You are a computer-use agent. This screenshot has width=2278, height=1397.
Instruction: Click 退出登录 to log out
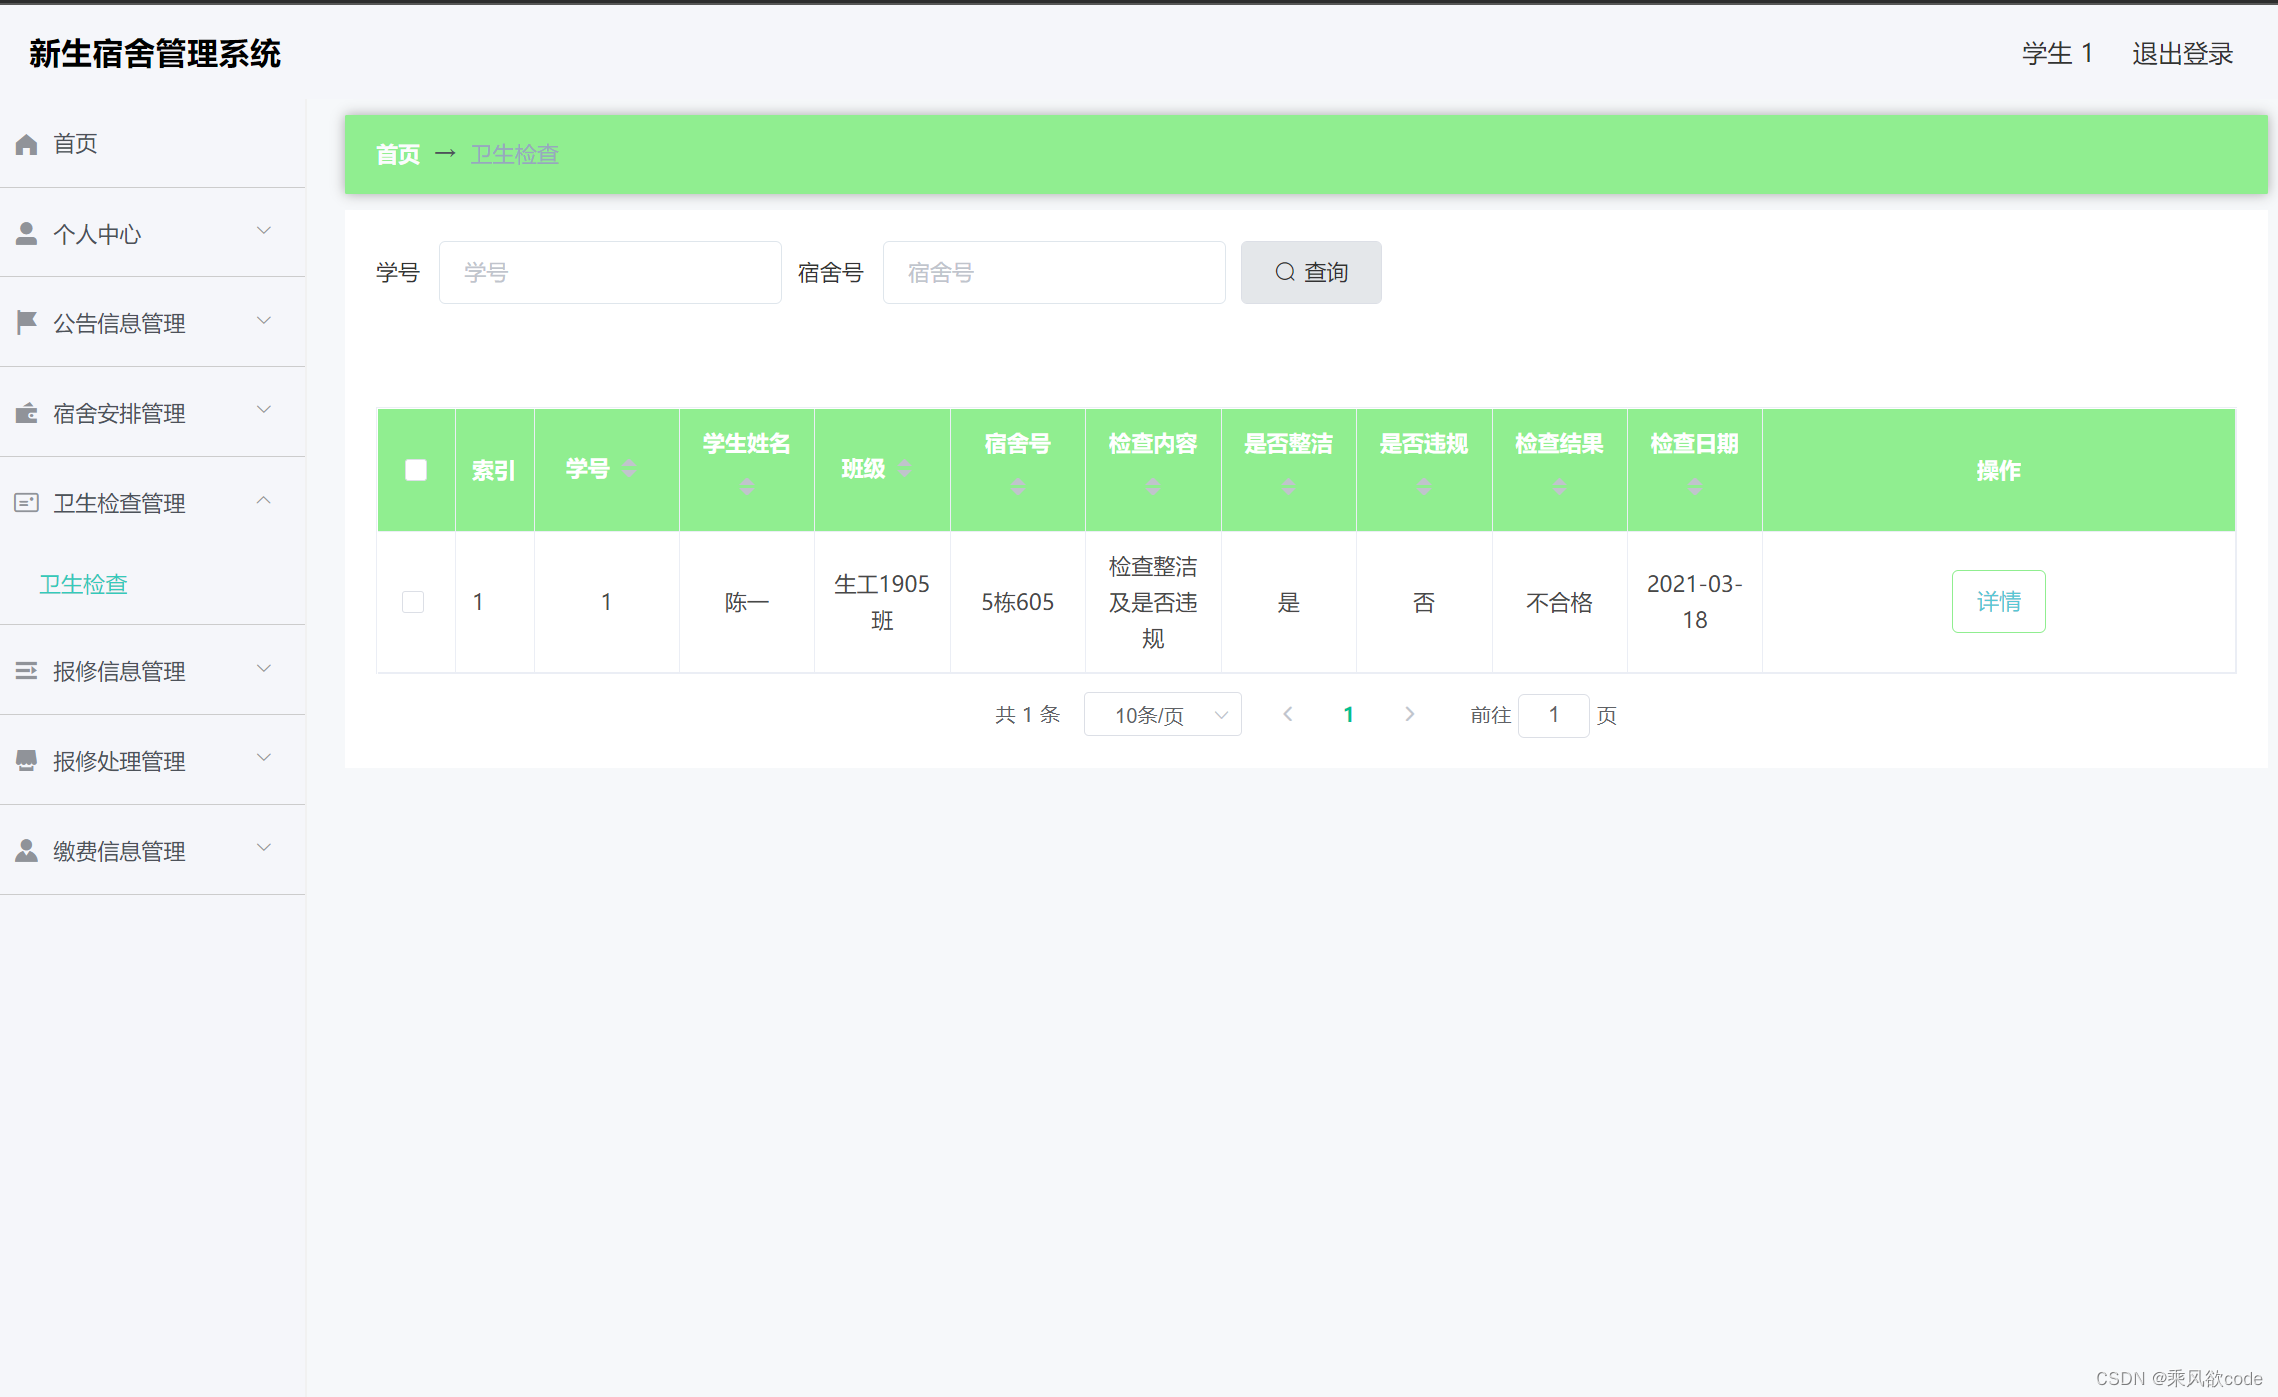click(x=2182, y=54)
